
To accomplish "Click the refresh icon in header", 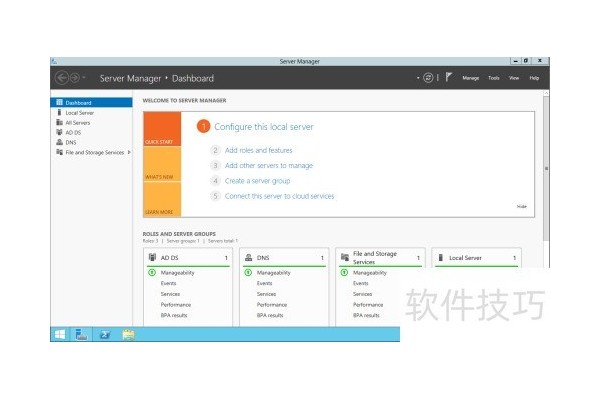I will (428, 78).
